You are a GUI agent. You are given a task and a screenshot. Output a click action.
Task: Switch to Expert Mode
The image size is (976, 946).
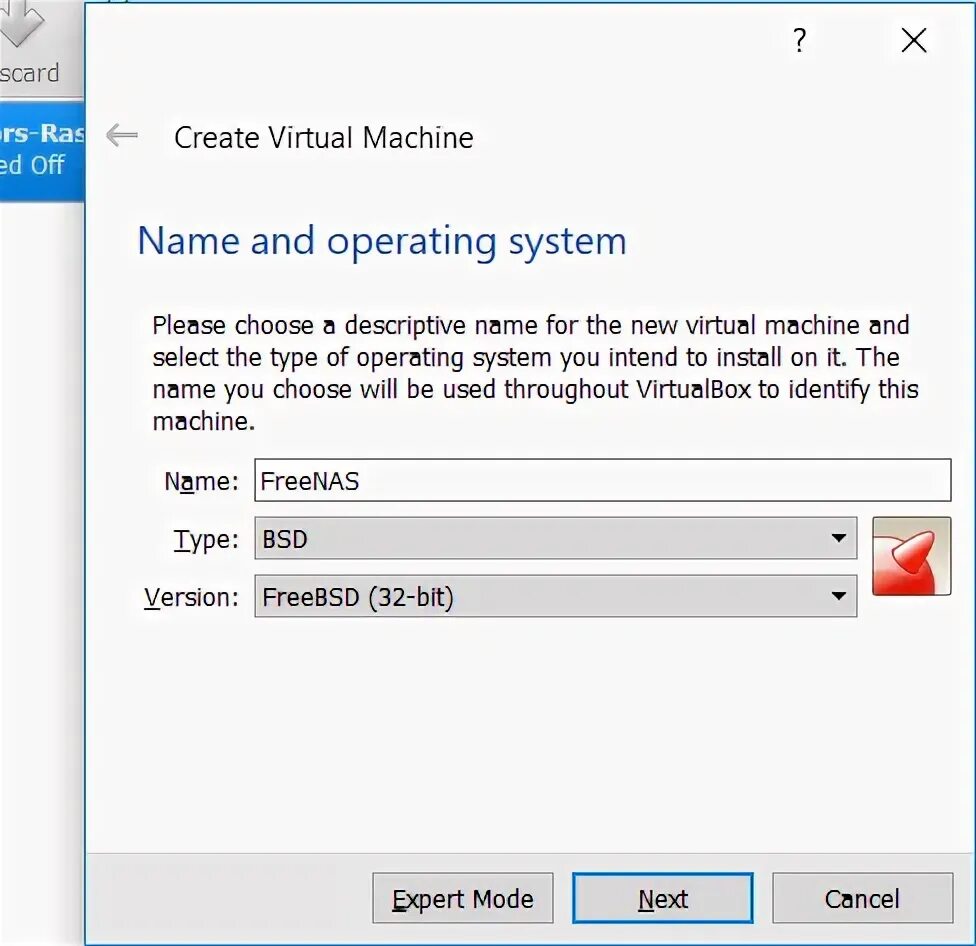462,898
